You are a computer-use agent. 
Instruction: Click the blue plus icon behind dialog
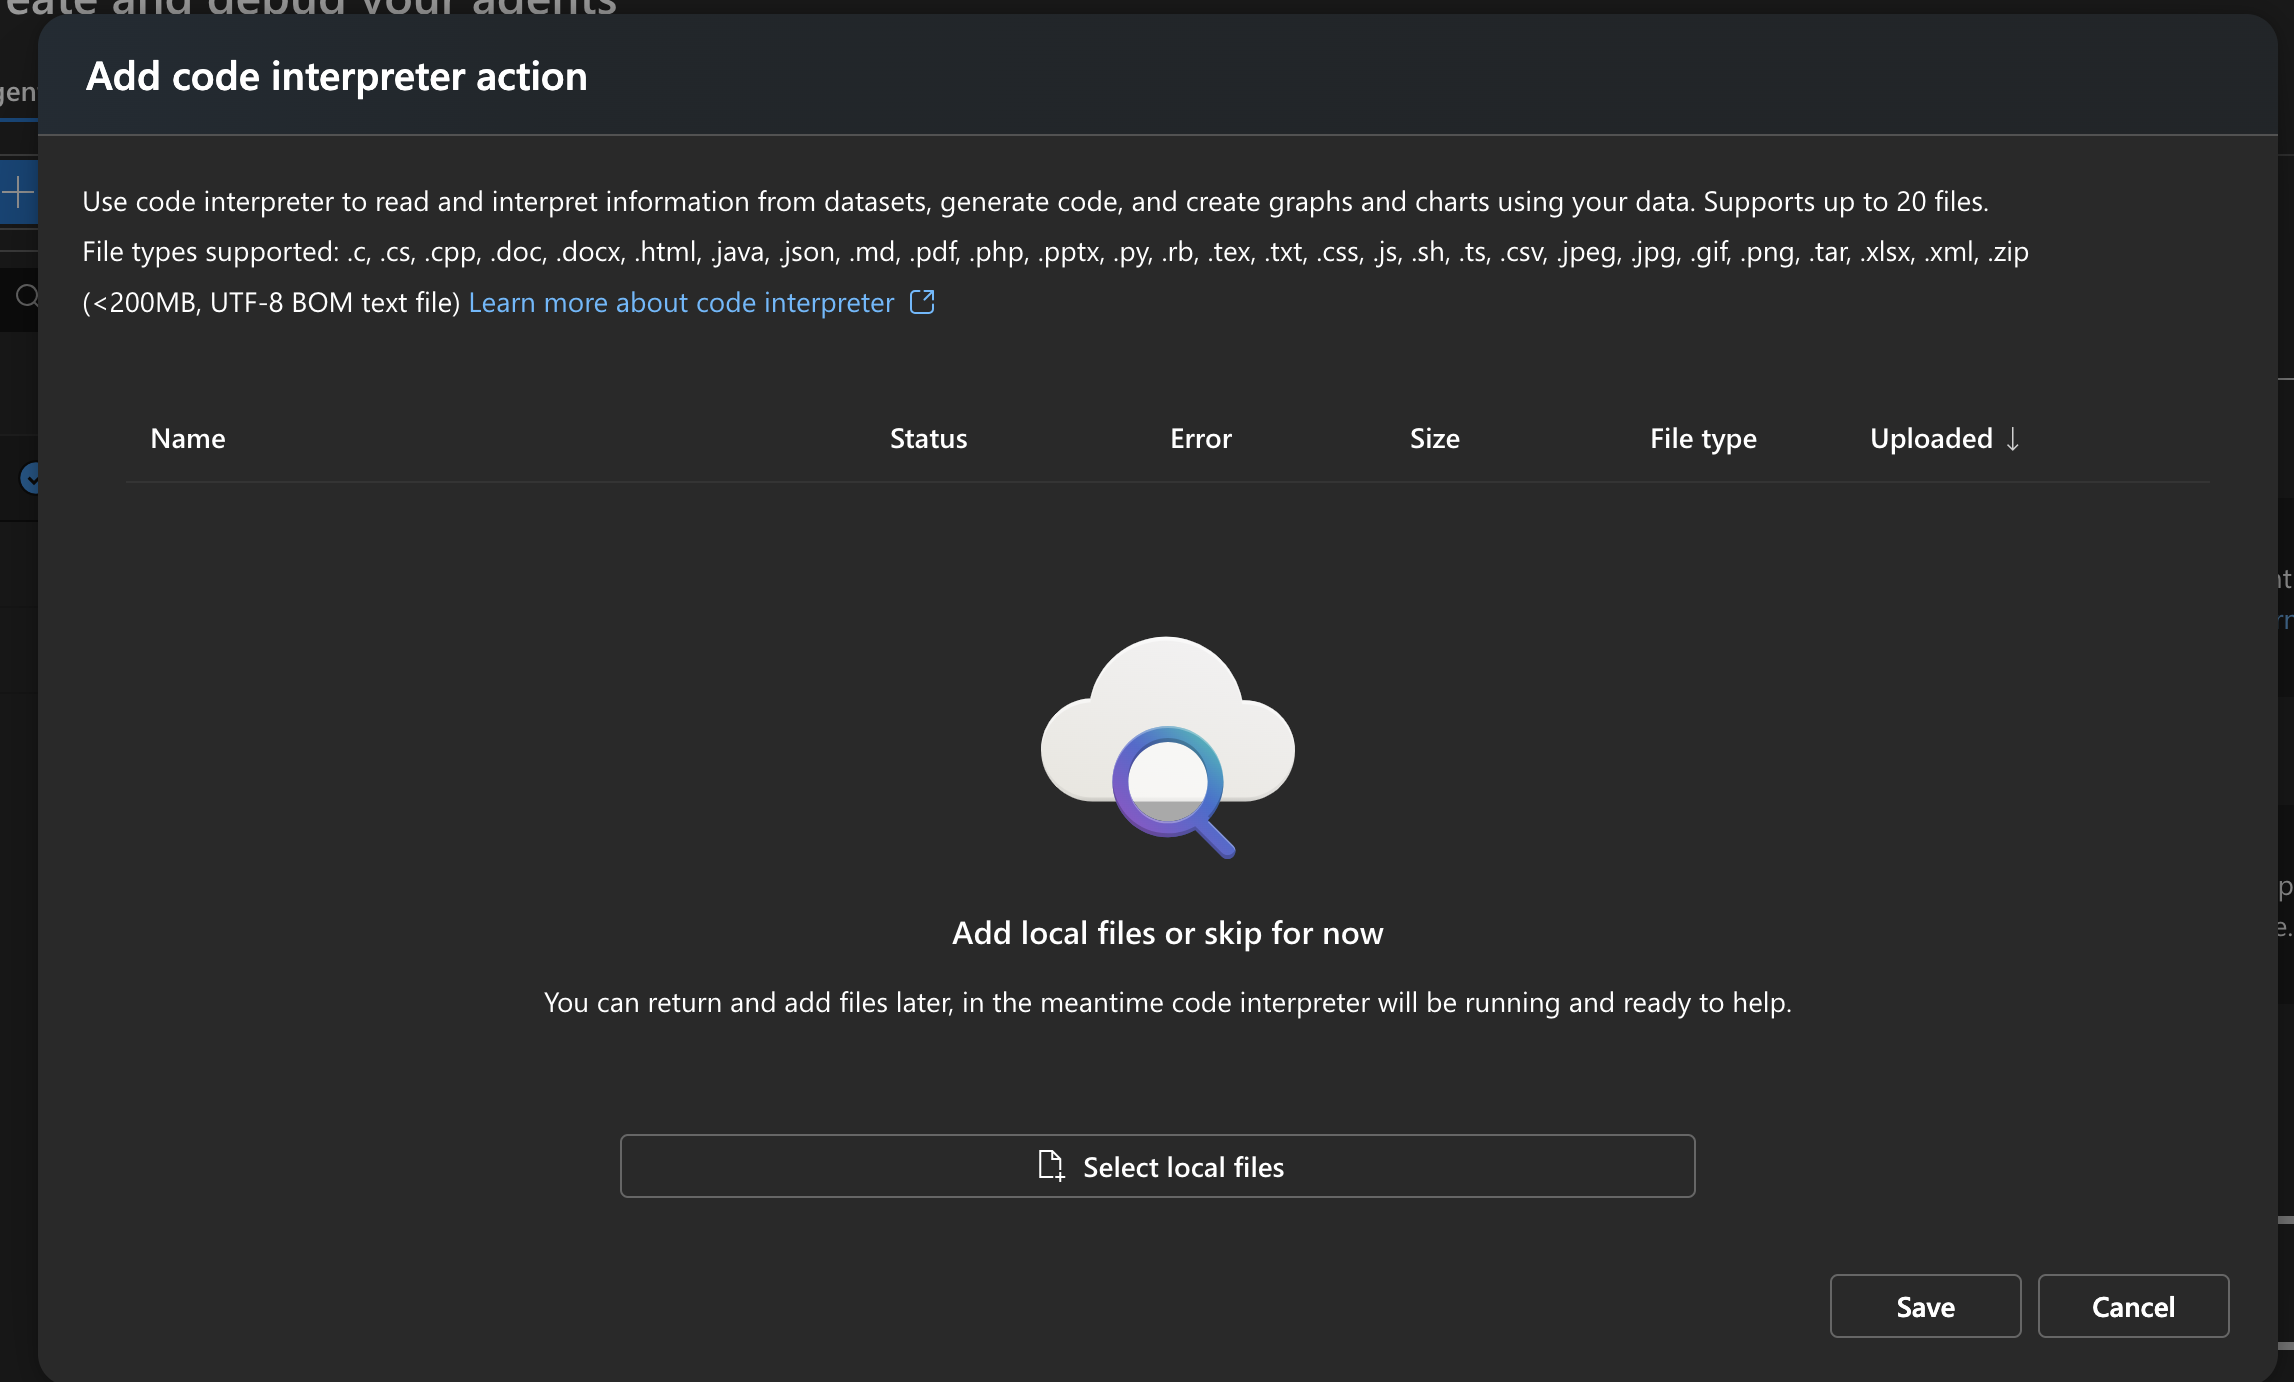18,191
